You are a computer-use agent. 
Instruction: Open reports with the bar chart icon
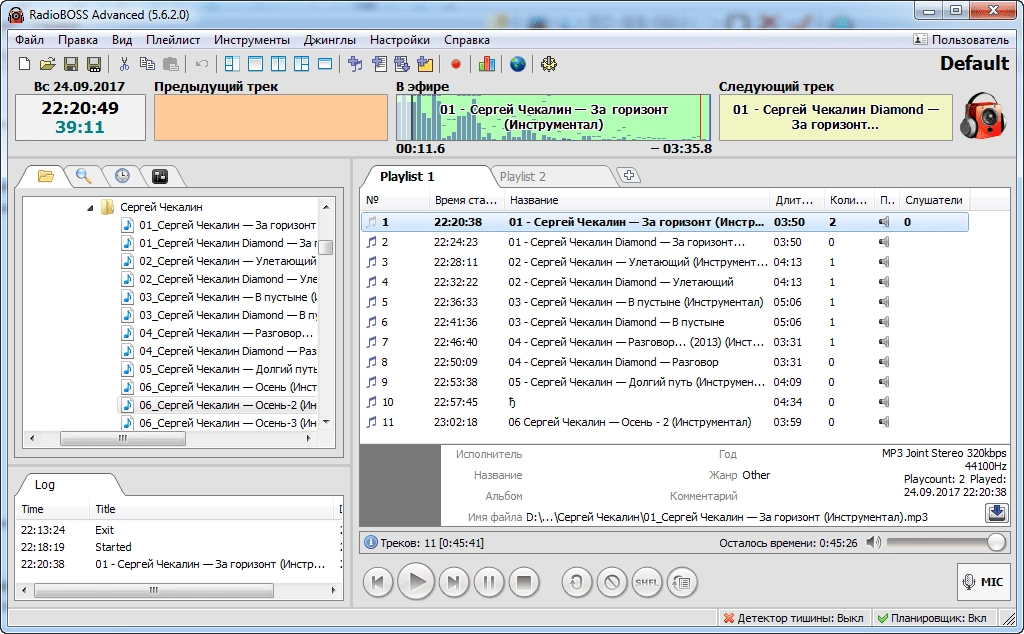coord(487,64)
